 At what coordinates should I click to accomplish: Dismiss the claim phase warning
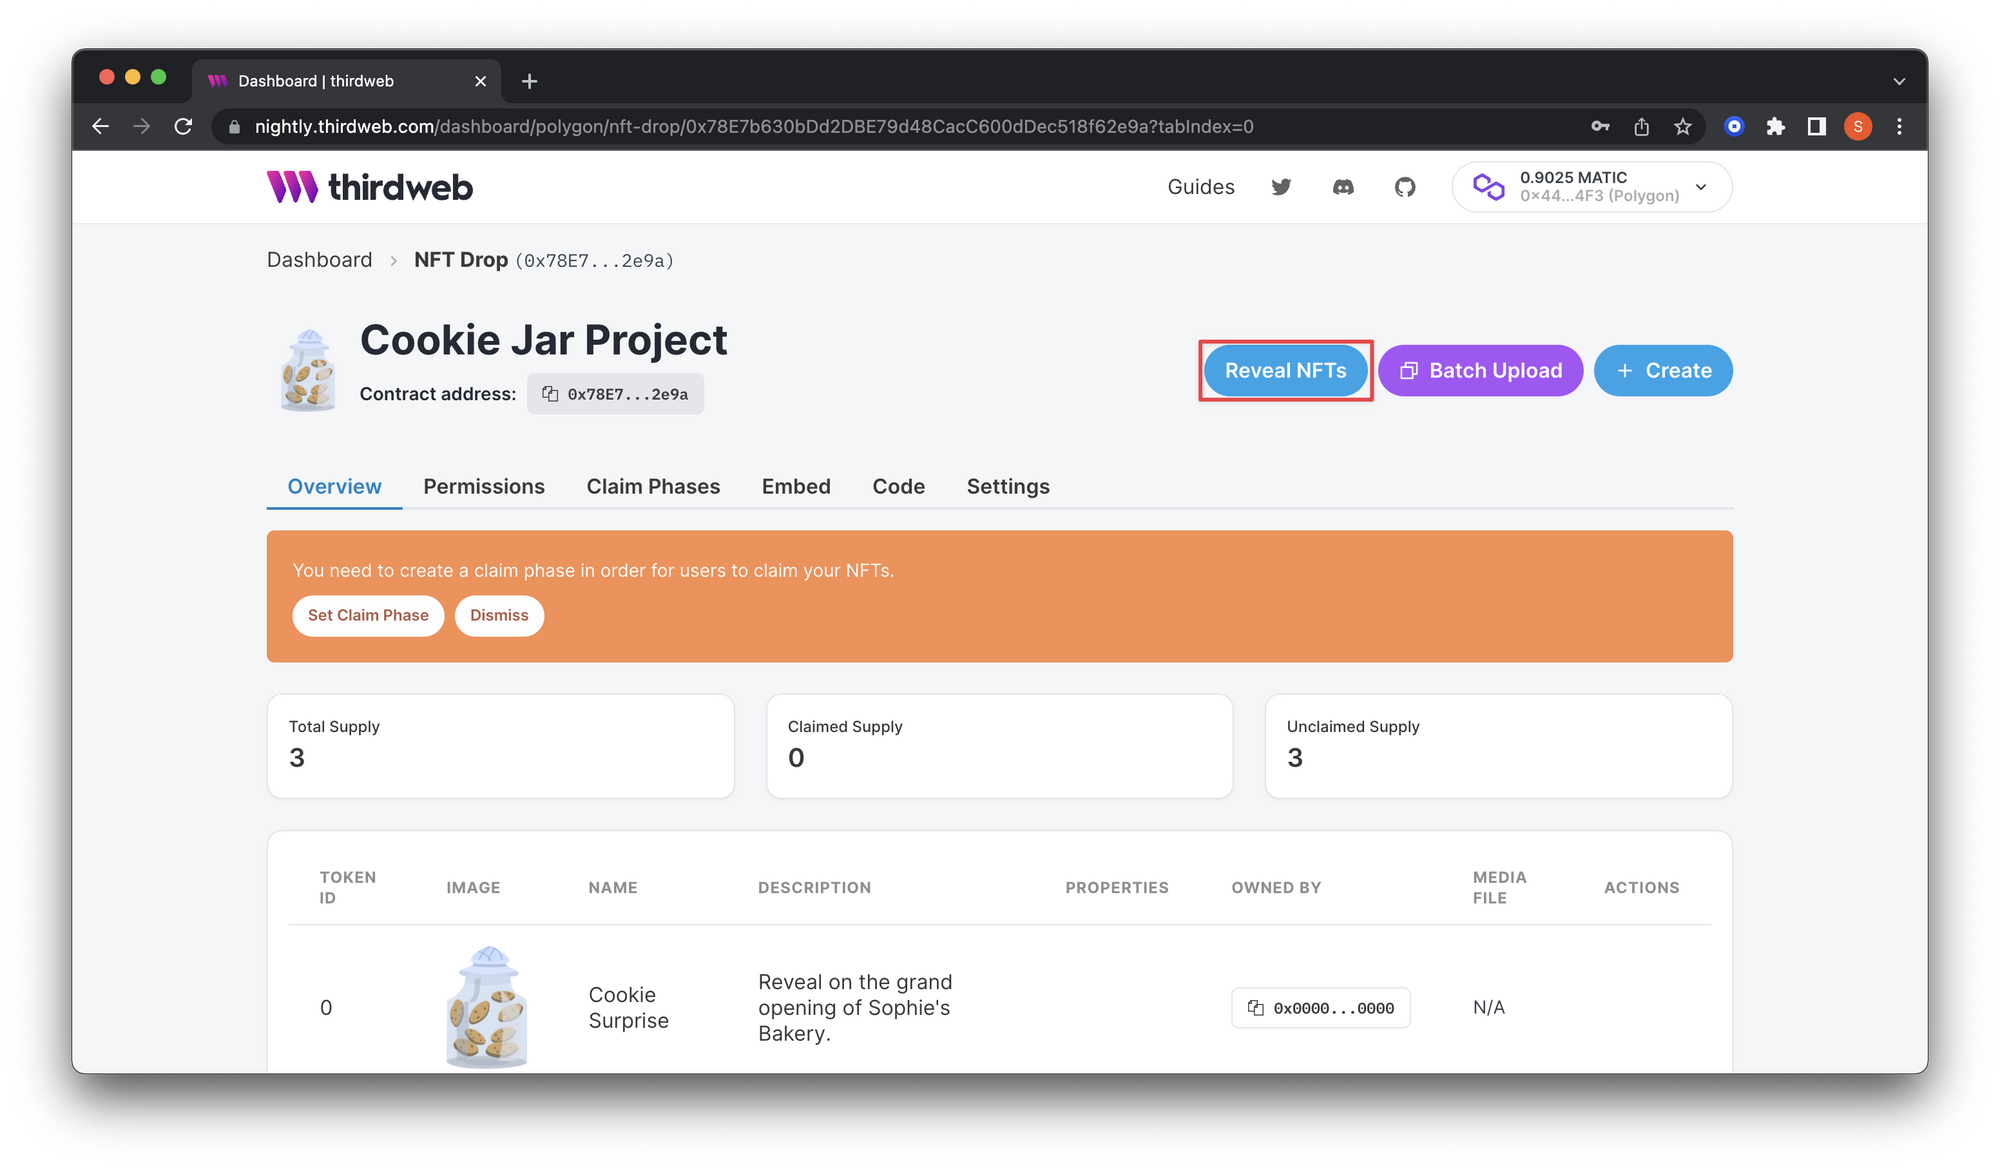tap(499, 616)
